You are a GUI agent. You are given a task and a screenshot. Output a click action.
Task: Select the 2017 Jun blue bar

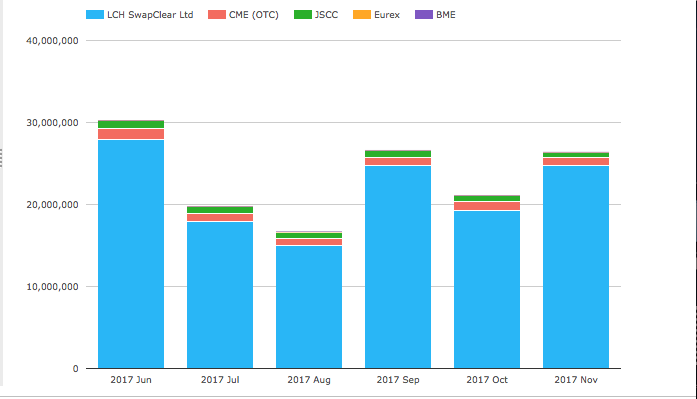click(131, 254)
